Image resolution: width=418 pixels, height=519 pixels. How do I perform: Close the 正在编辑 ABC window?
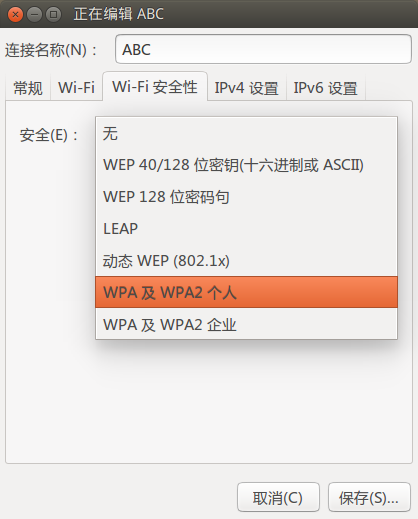pos(15,14)
